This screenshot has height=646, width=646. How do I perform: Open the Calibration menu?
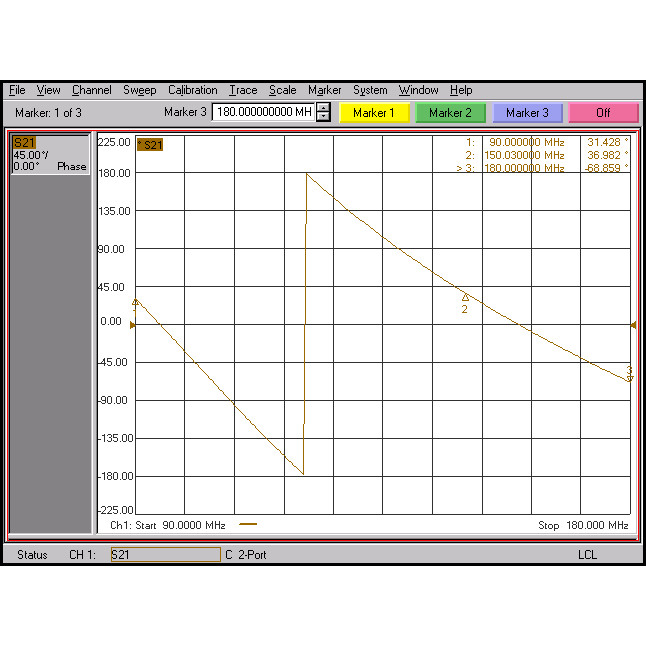point(192,90)
